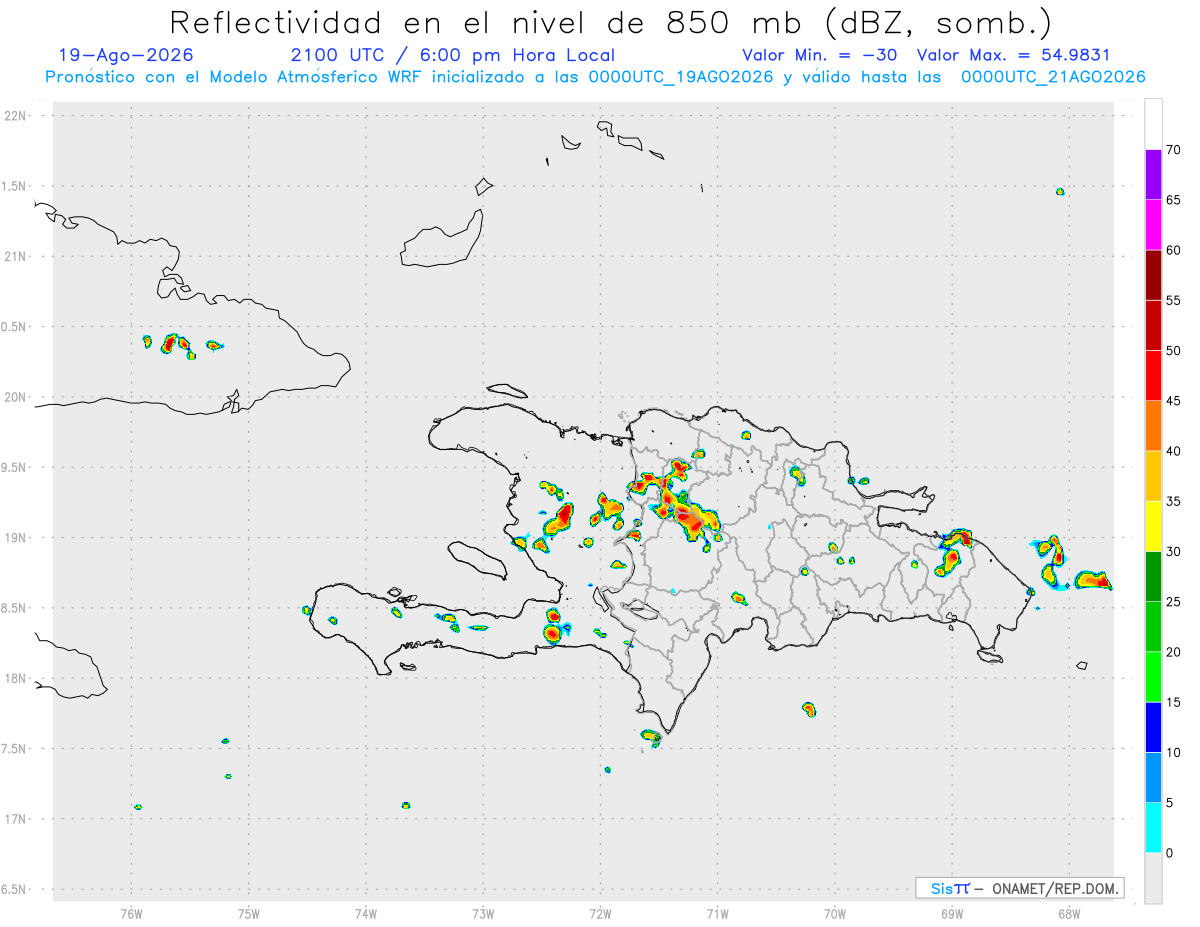Pick the dark maroon 55–60 dBZ swatch
1200x927 pixels.
(1153, 275)
